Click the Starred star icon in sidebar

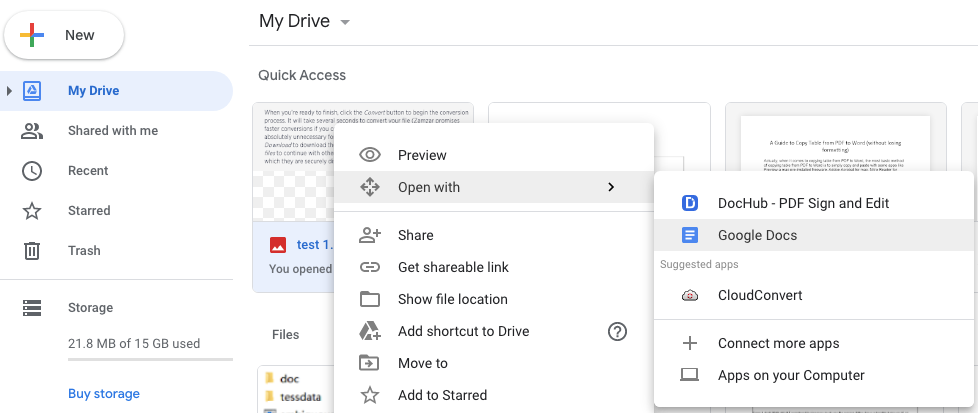click(x=32, y=211)
